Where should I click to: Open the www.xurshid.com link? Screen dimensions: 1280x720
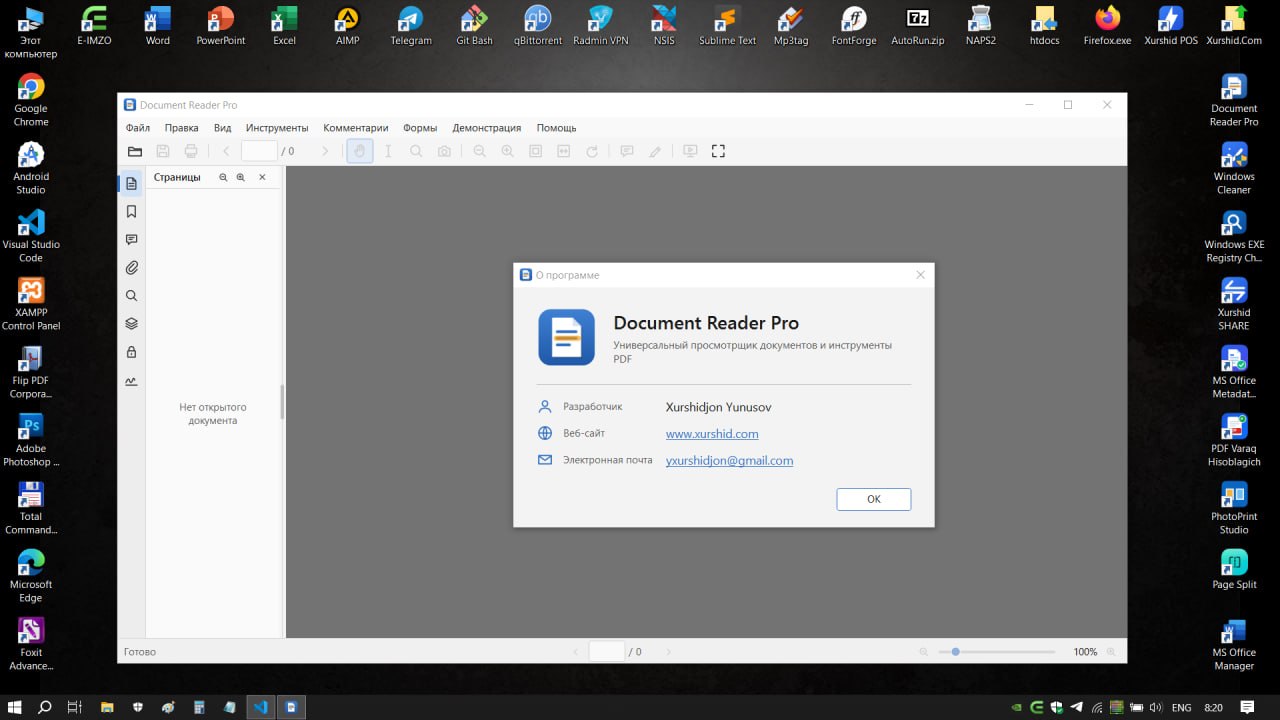click(712, 434)
